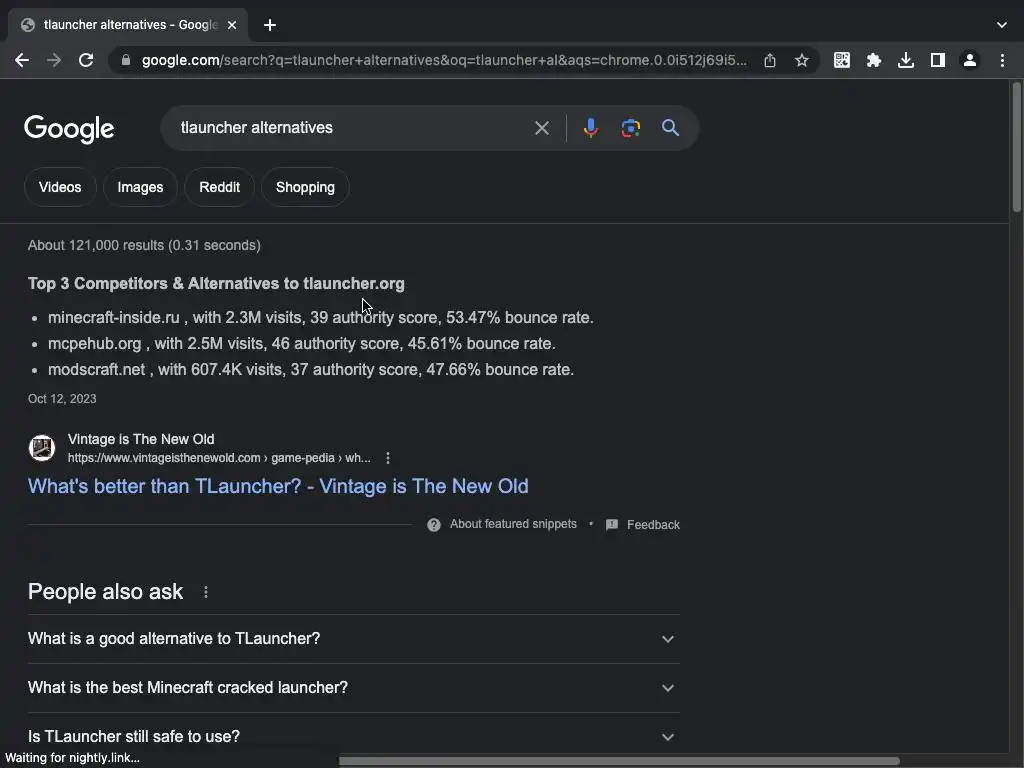Open the Extensions puzzle menu
This screenshot has height=768, width=1024.
[x=874, y=60]
